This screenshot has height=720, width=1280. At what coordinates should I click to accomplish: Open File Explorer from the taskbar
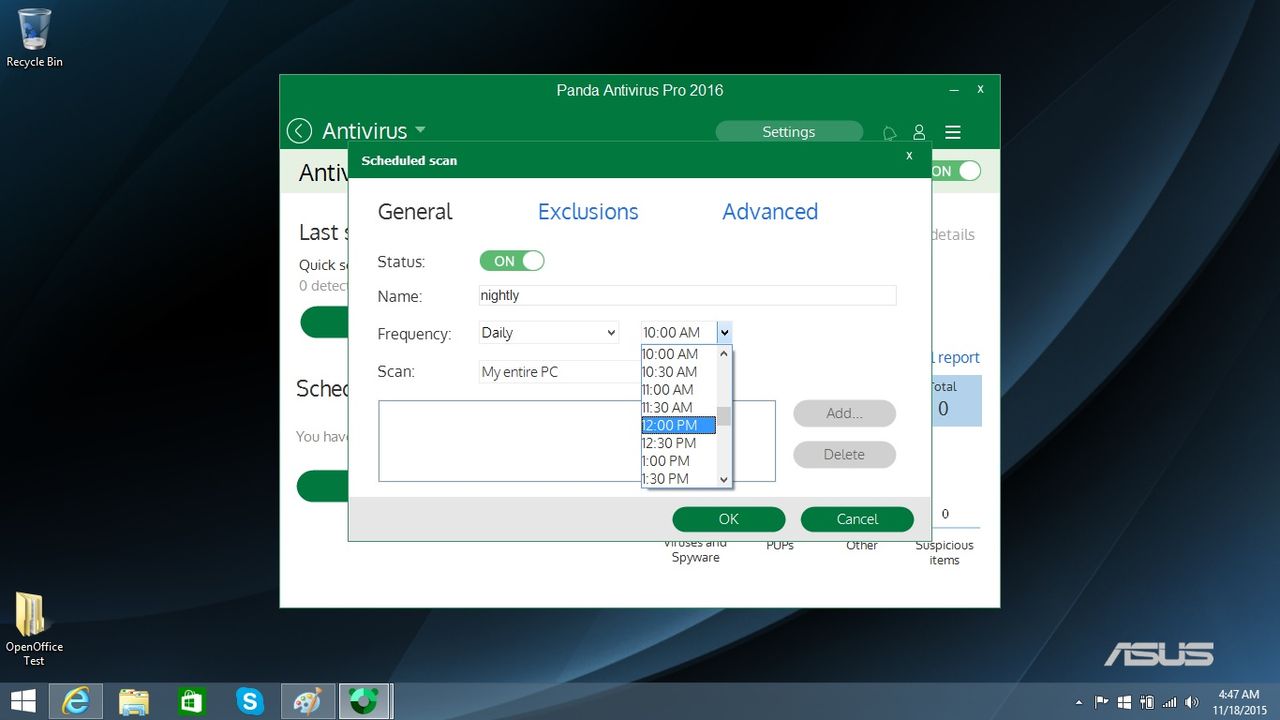133,701
